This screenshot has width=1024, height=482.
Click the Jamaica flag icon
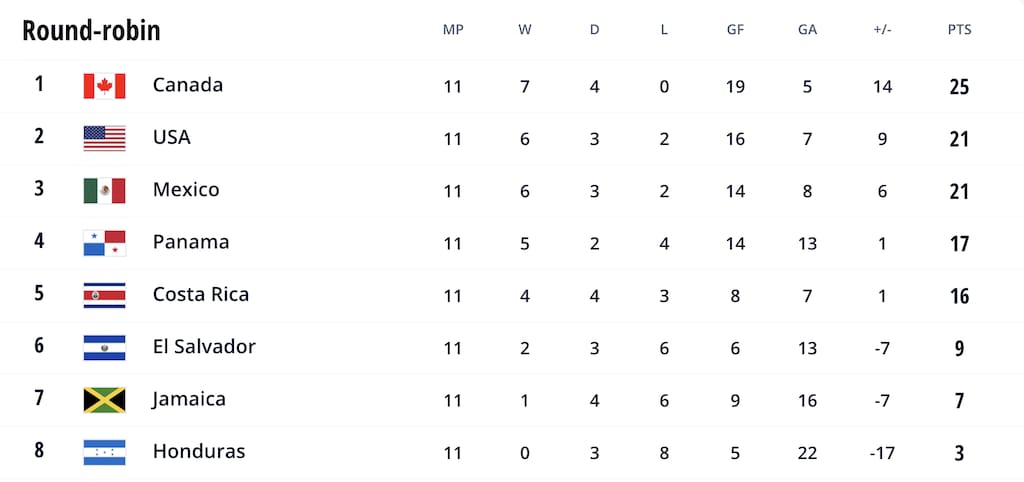click(x=104, y=400)
